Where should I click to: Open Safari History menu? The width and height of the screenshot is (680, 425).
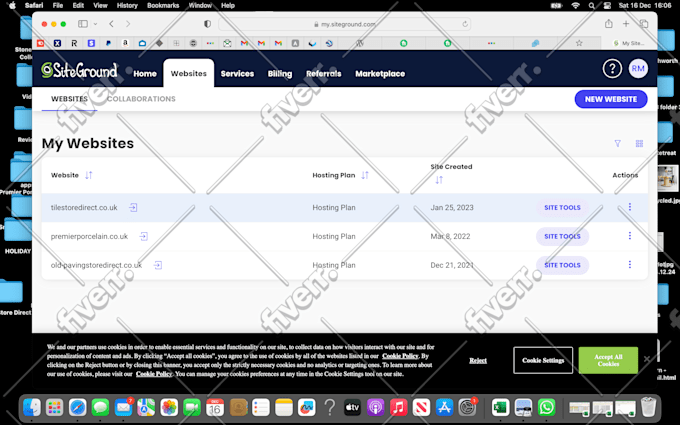(x=127, y=6)
